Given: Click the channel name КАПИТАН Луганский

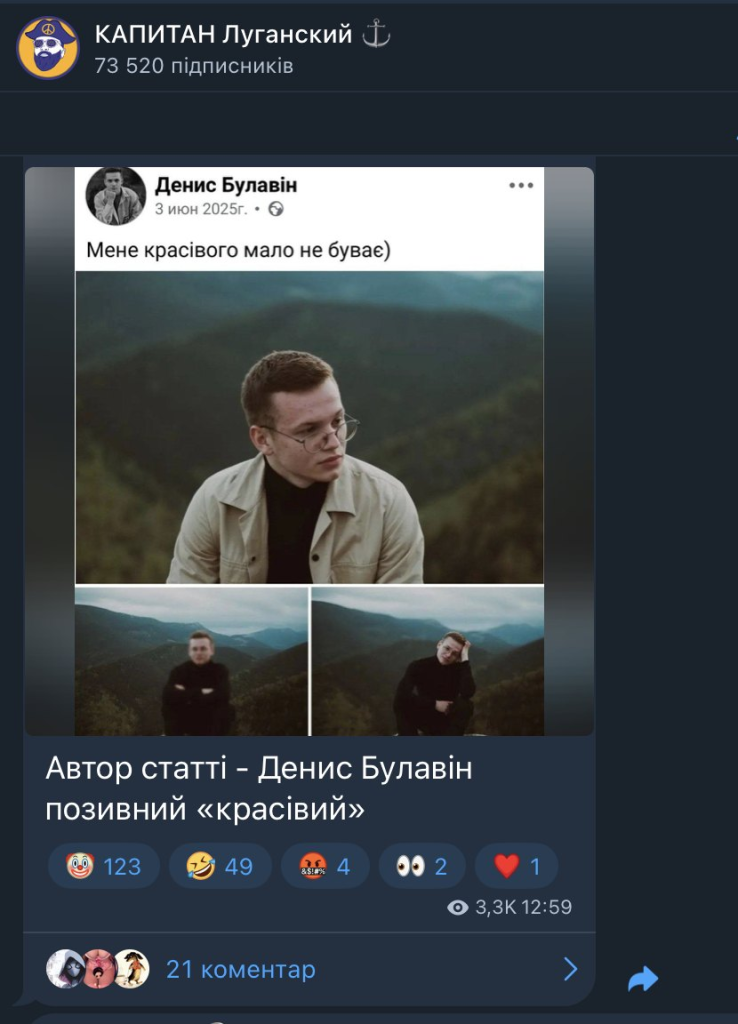Looking at the screenshot, I should click(223, 35).
